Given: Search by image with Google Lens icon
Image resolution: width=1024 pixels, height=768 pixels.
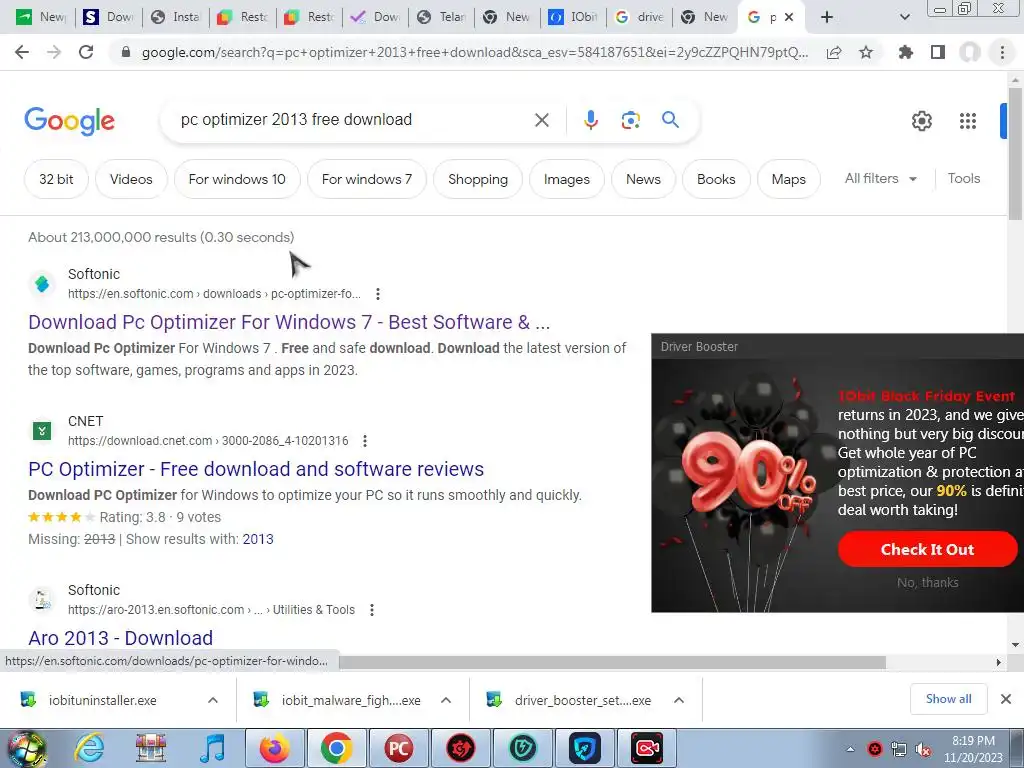Looking at the screenshot, I should coord(630,120).
